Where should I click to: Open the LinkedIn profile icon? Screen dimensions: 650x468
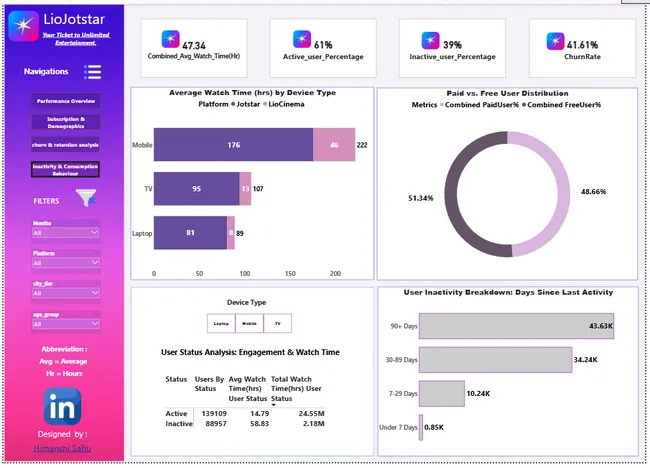pyautogui.click(x=62, y=406)
